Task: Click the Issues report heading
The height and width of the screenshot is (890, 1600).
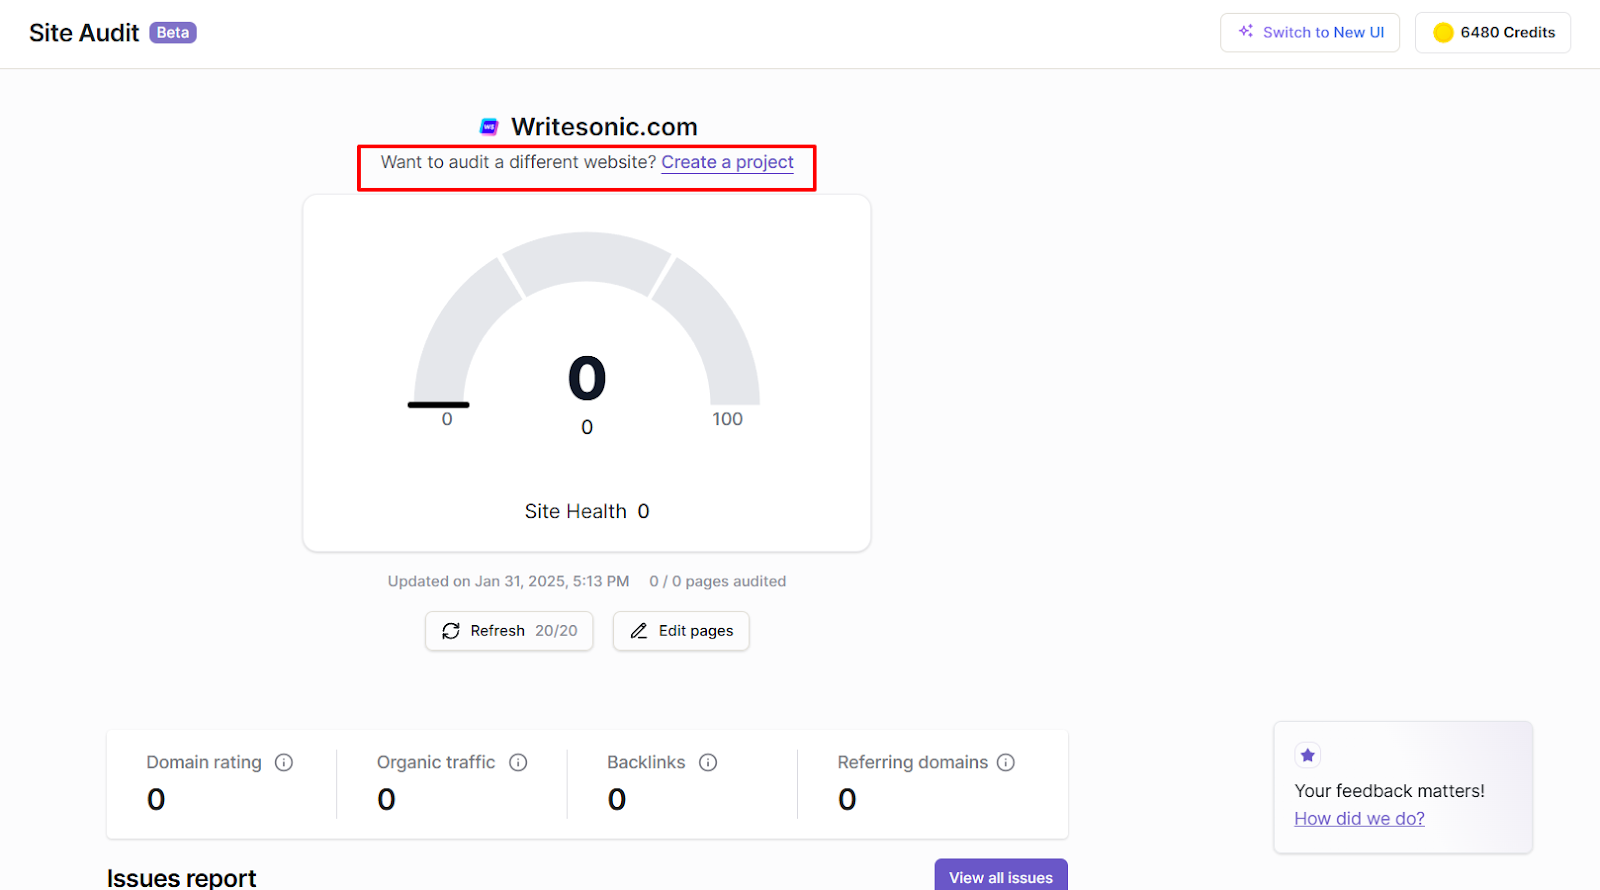Action: coord(181,877)
